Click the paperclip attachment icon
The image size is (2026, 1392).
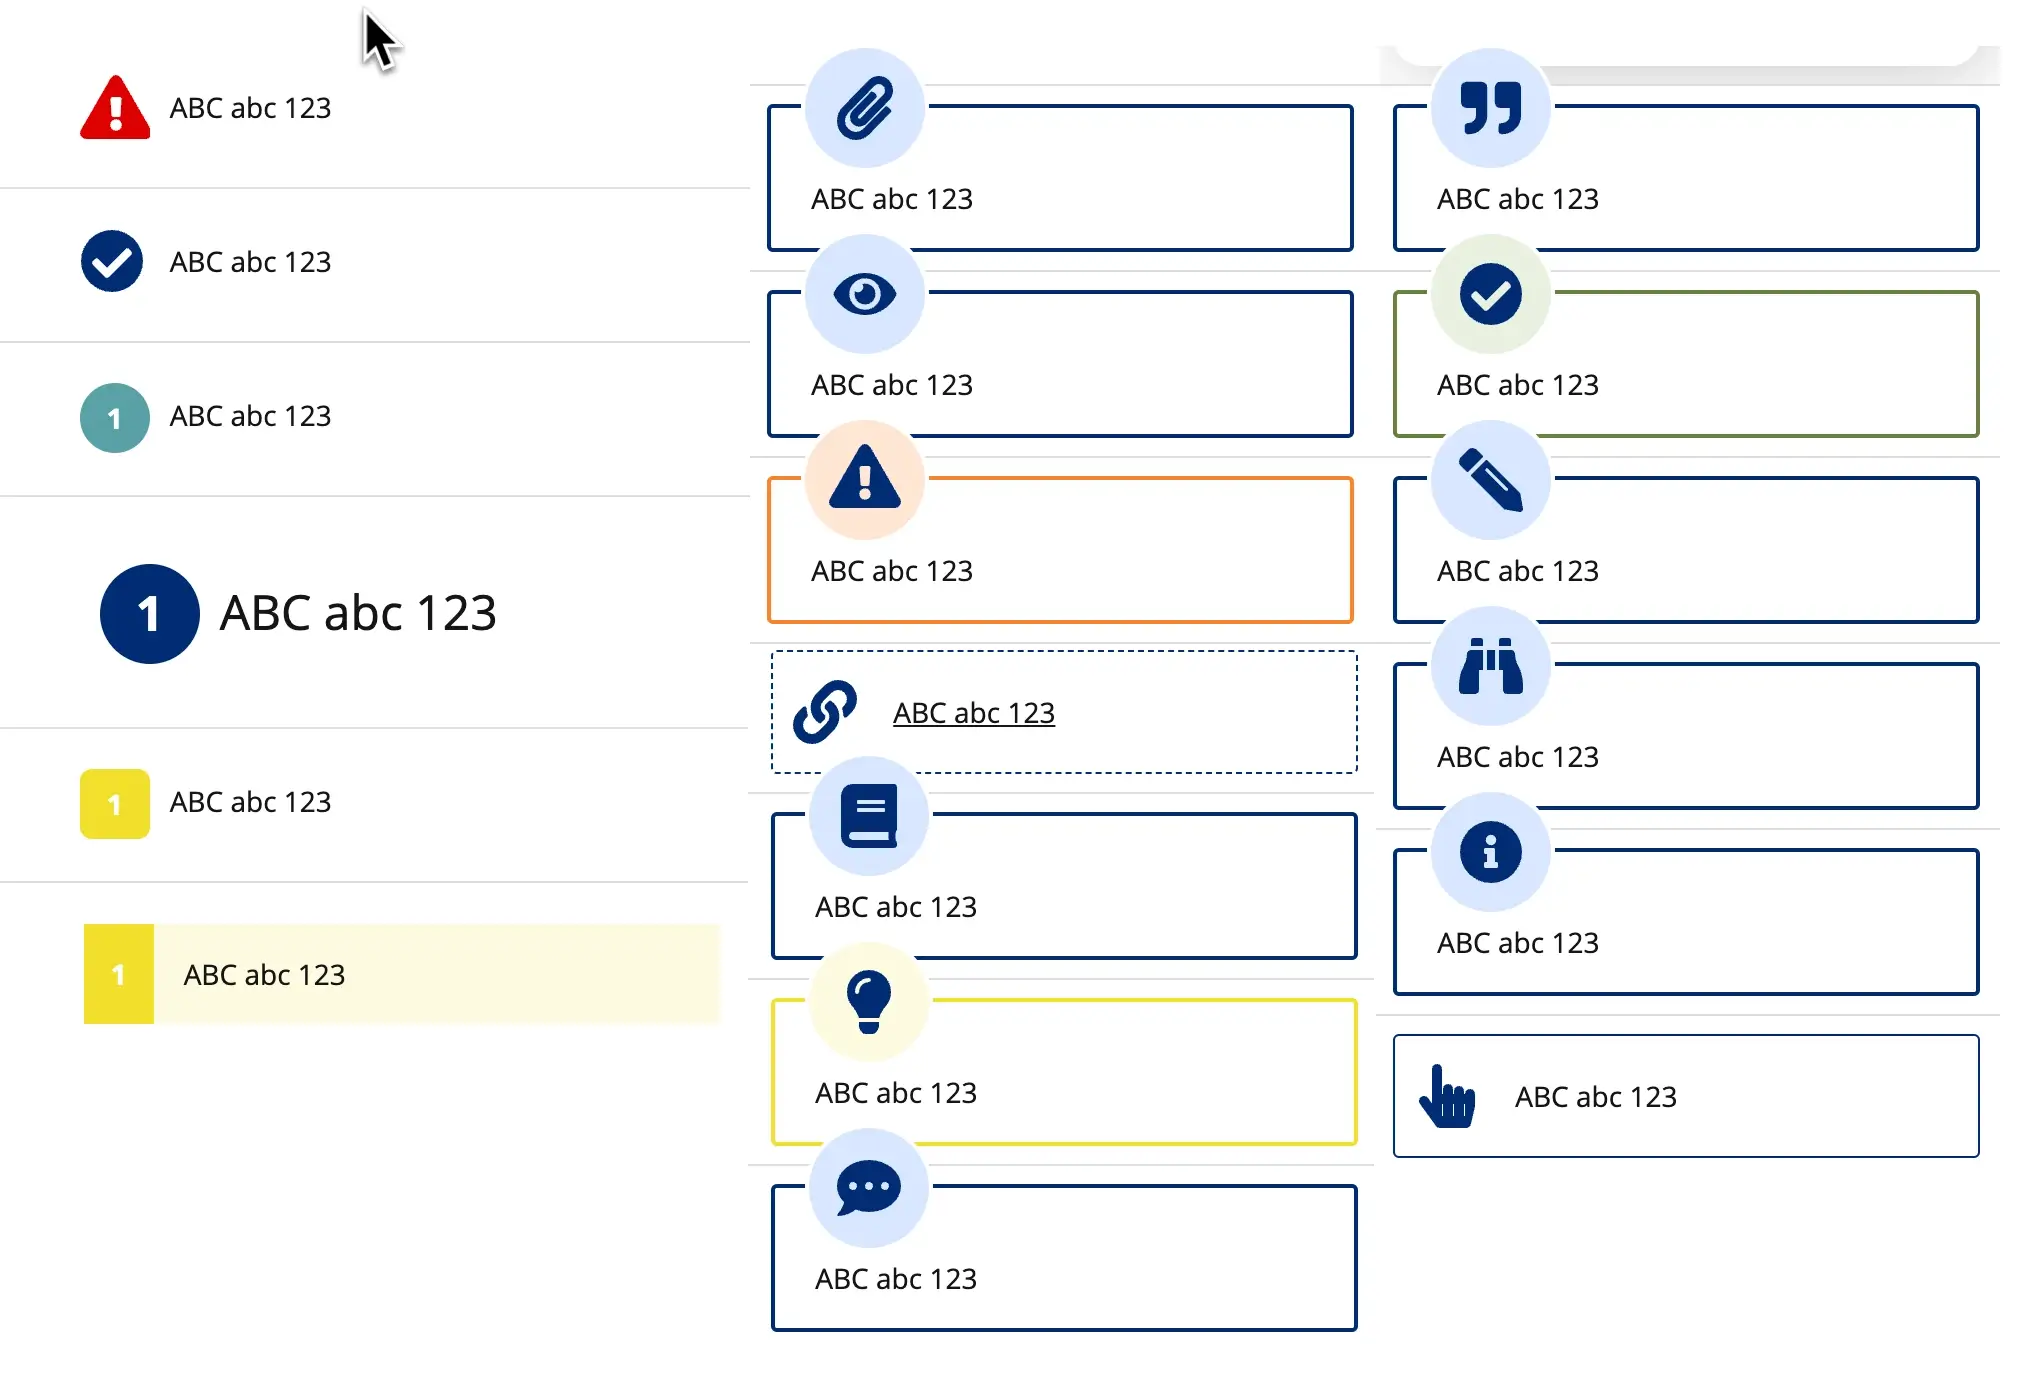click(864, 108)
